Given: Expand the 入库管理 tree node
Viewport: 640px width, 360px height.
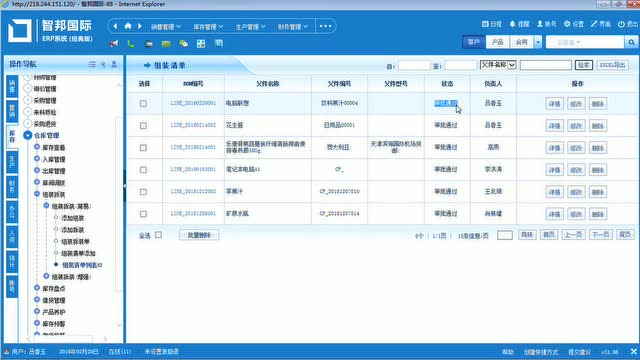Looking at the screenshot, I should click(x=37, y=159).
